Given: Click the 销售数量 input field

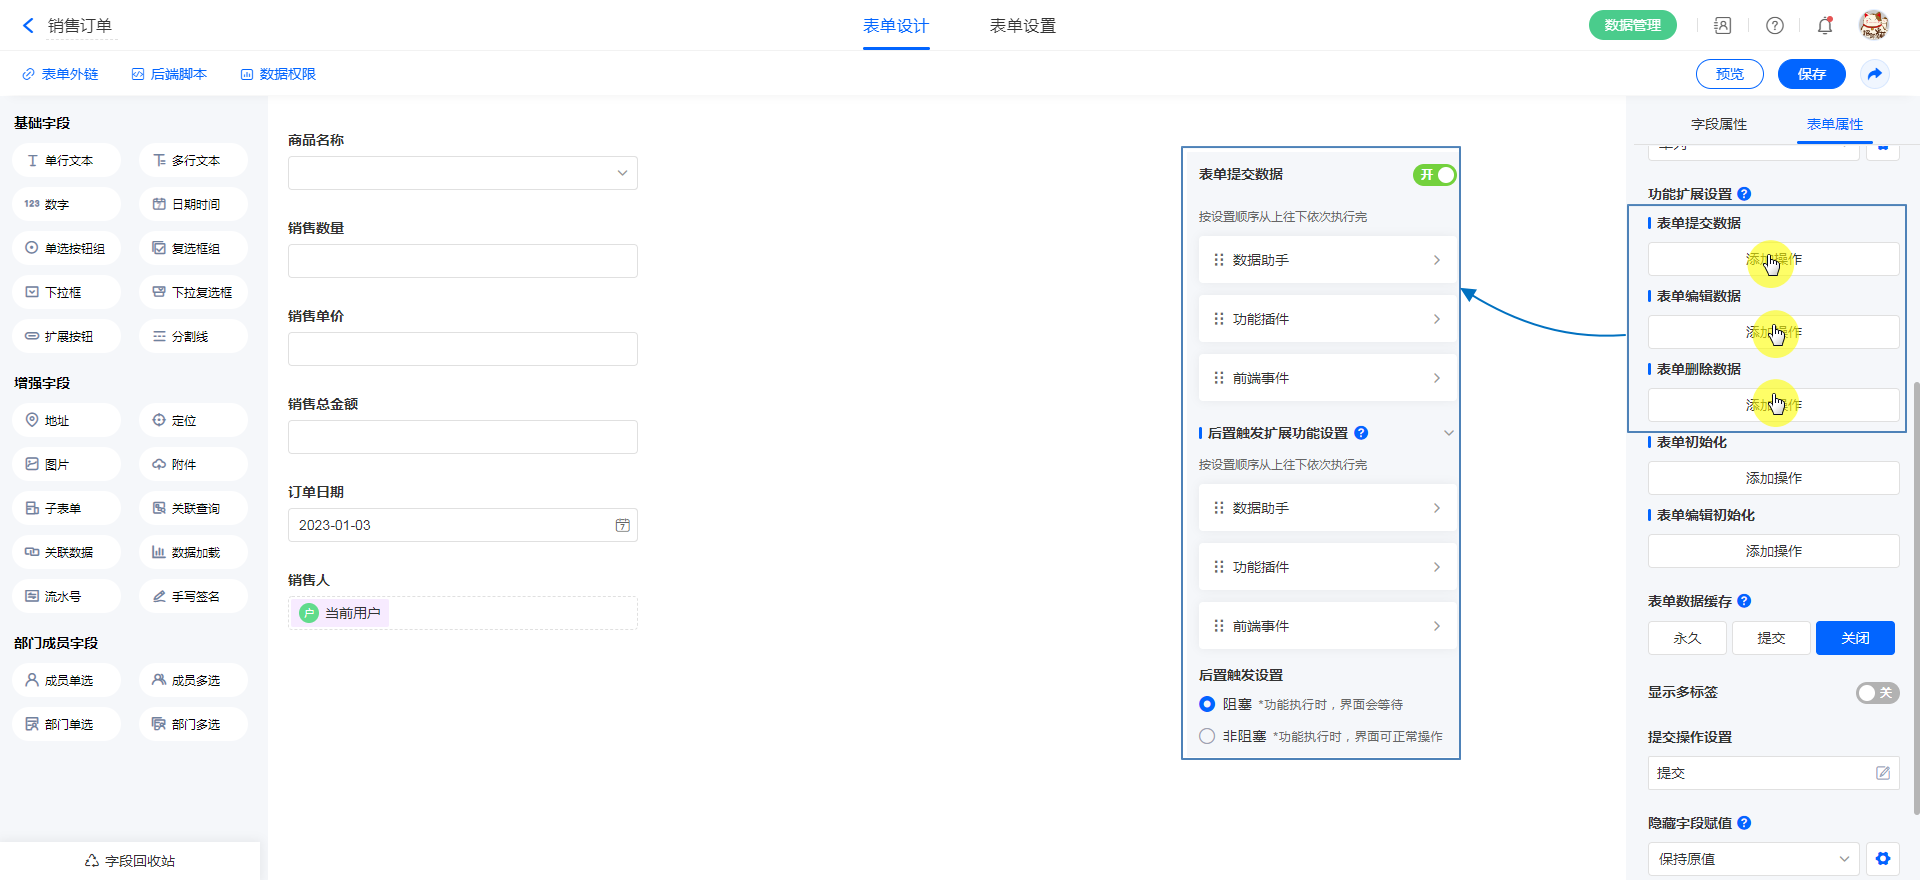Looking at the screenshot, I should click(463, 261).
